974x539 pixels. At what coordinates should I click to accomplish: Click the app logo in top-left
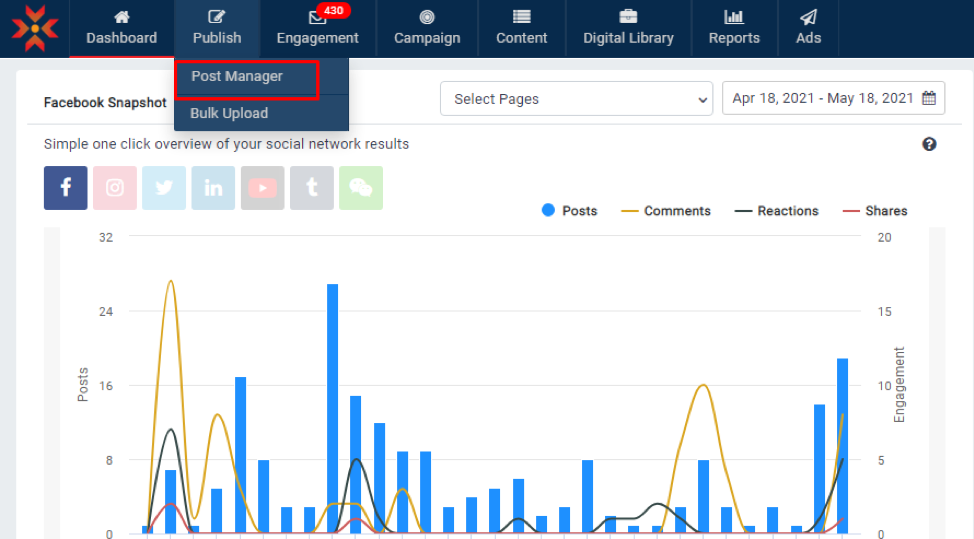[34, 28]
